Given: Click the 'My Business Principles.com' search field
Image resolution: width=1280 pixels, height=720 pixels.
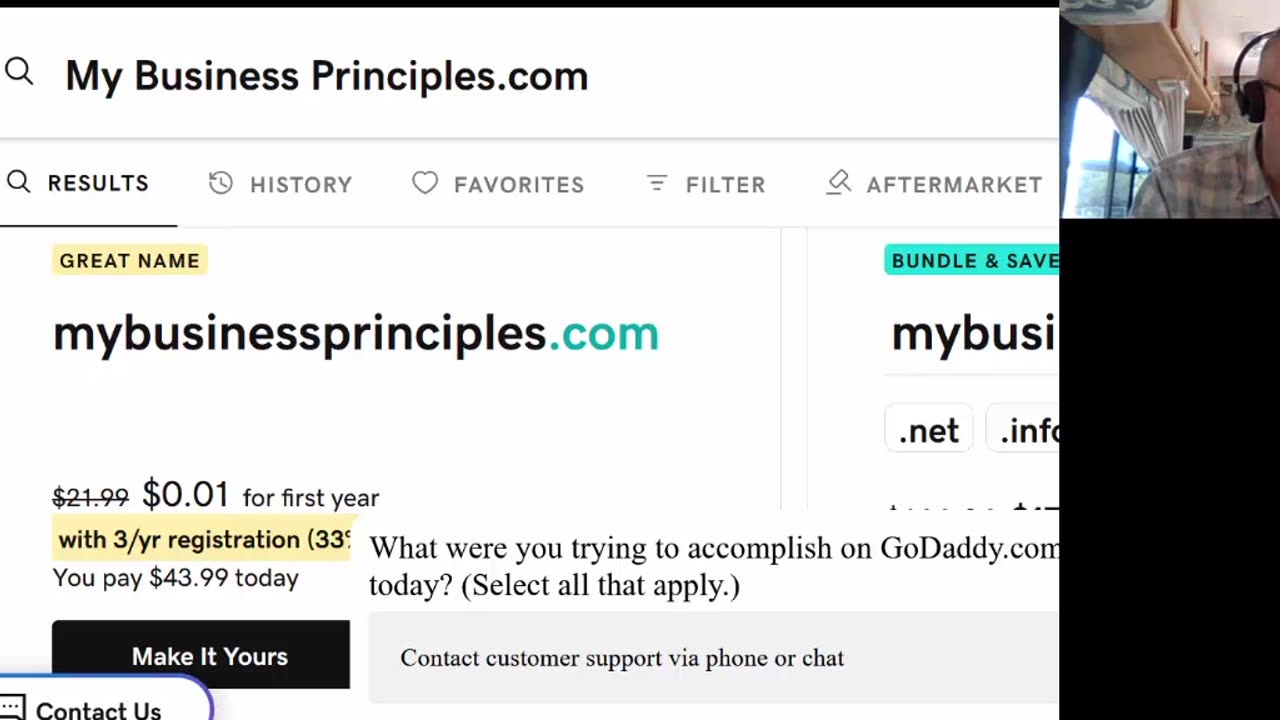Looking at the screenshot, I should [326, 76].
